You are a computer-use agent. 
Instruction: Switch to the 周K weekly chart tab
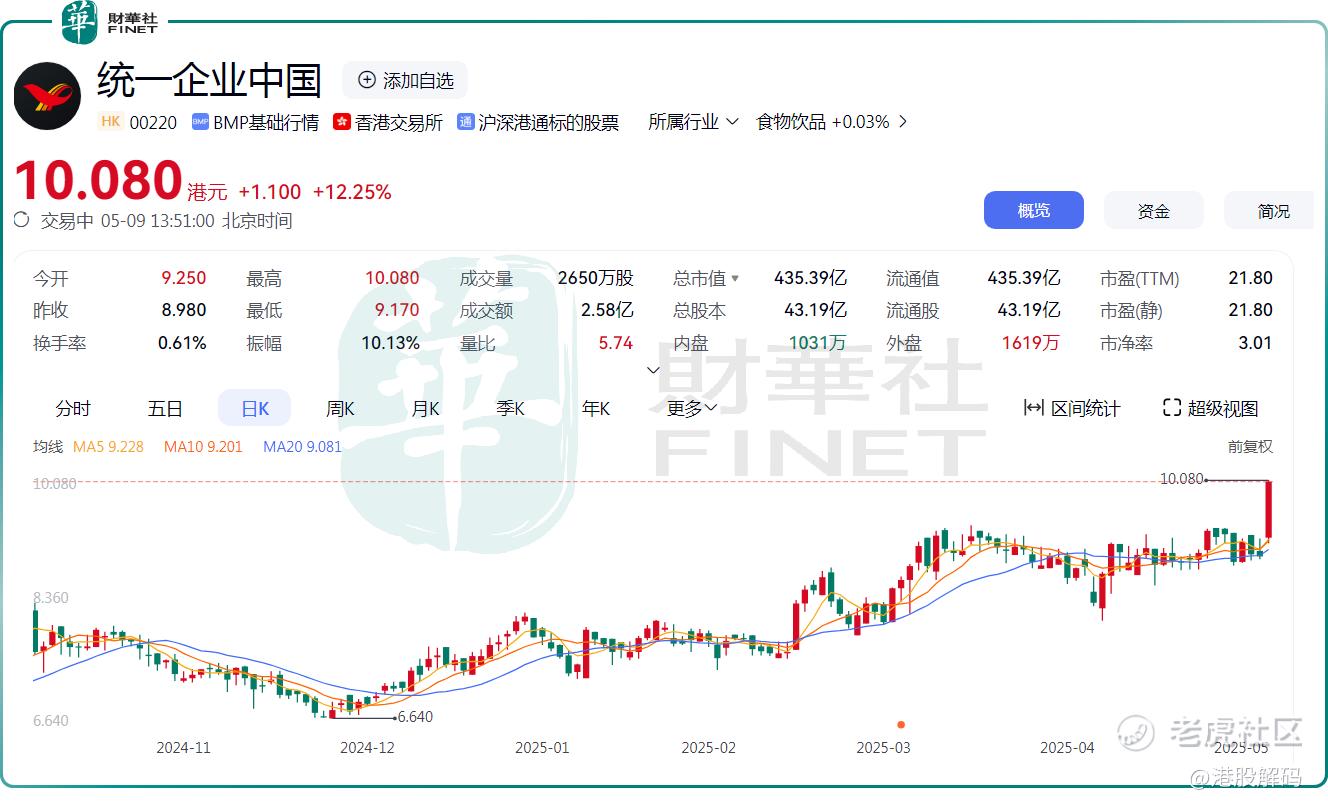point(340,408)
